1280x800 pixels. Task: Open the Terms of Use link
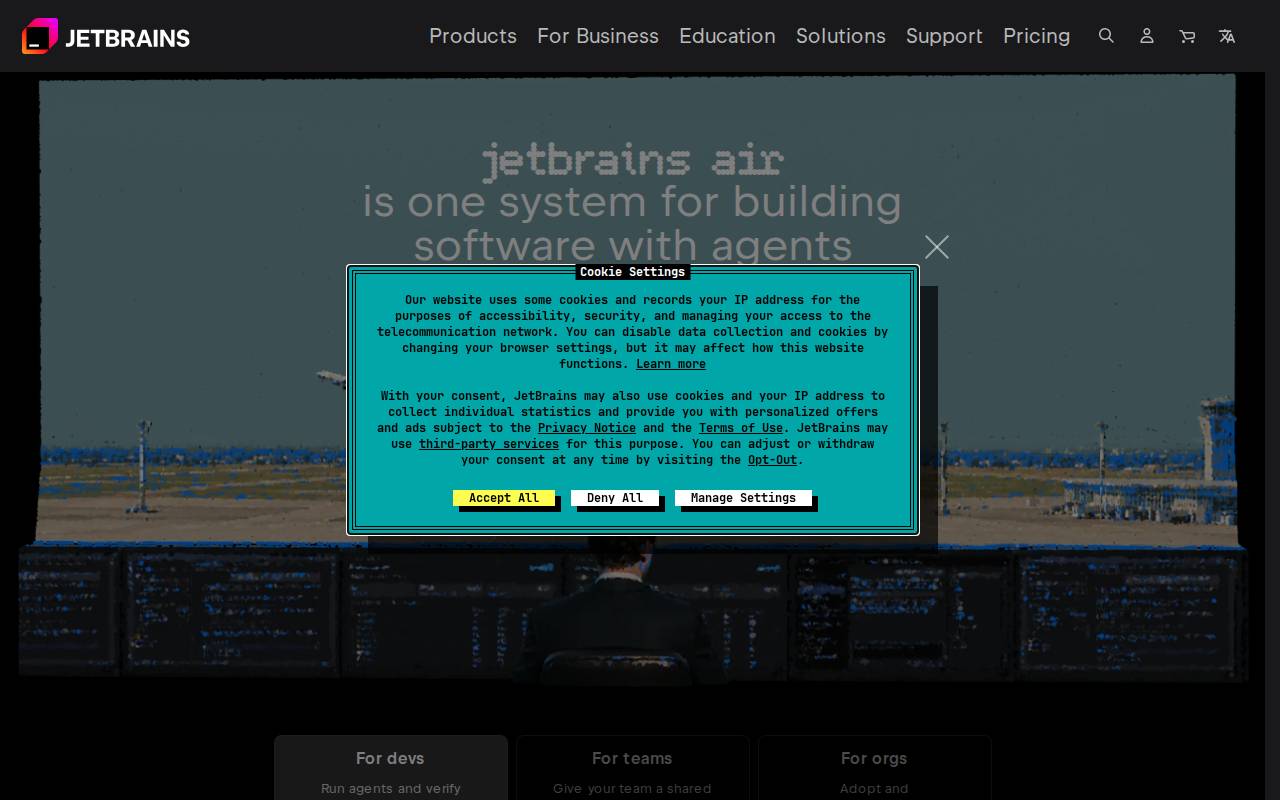point(741,428)
